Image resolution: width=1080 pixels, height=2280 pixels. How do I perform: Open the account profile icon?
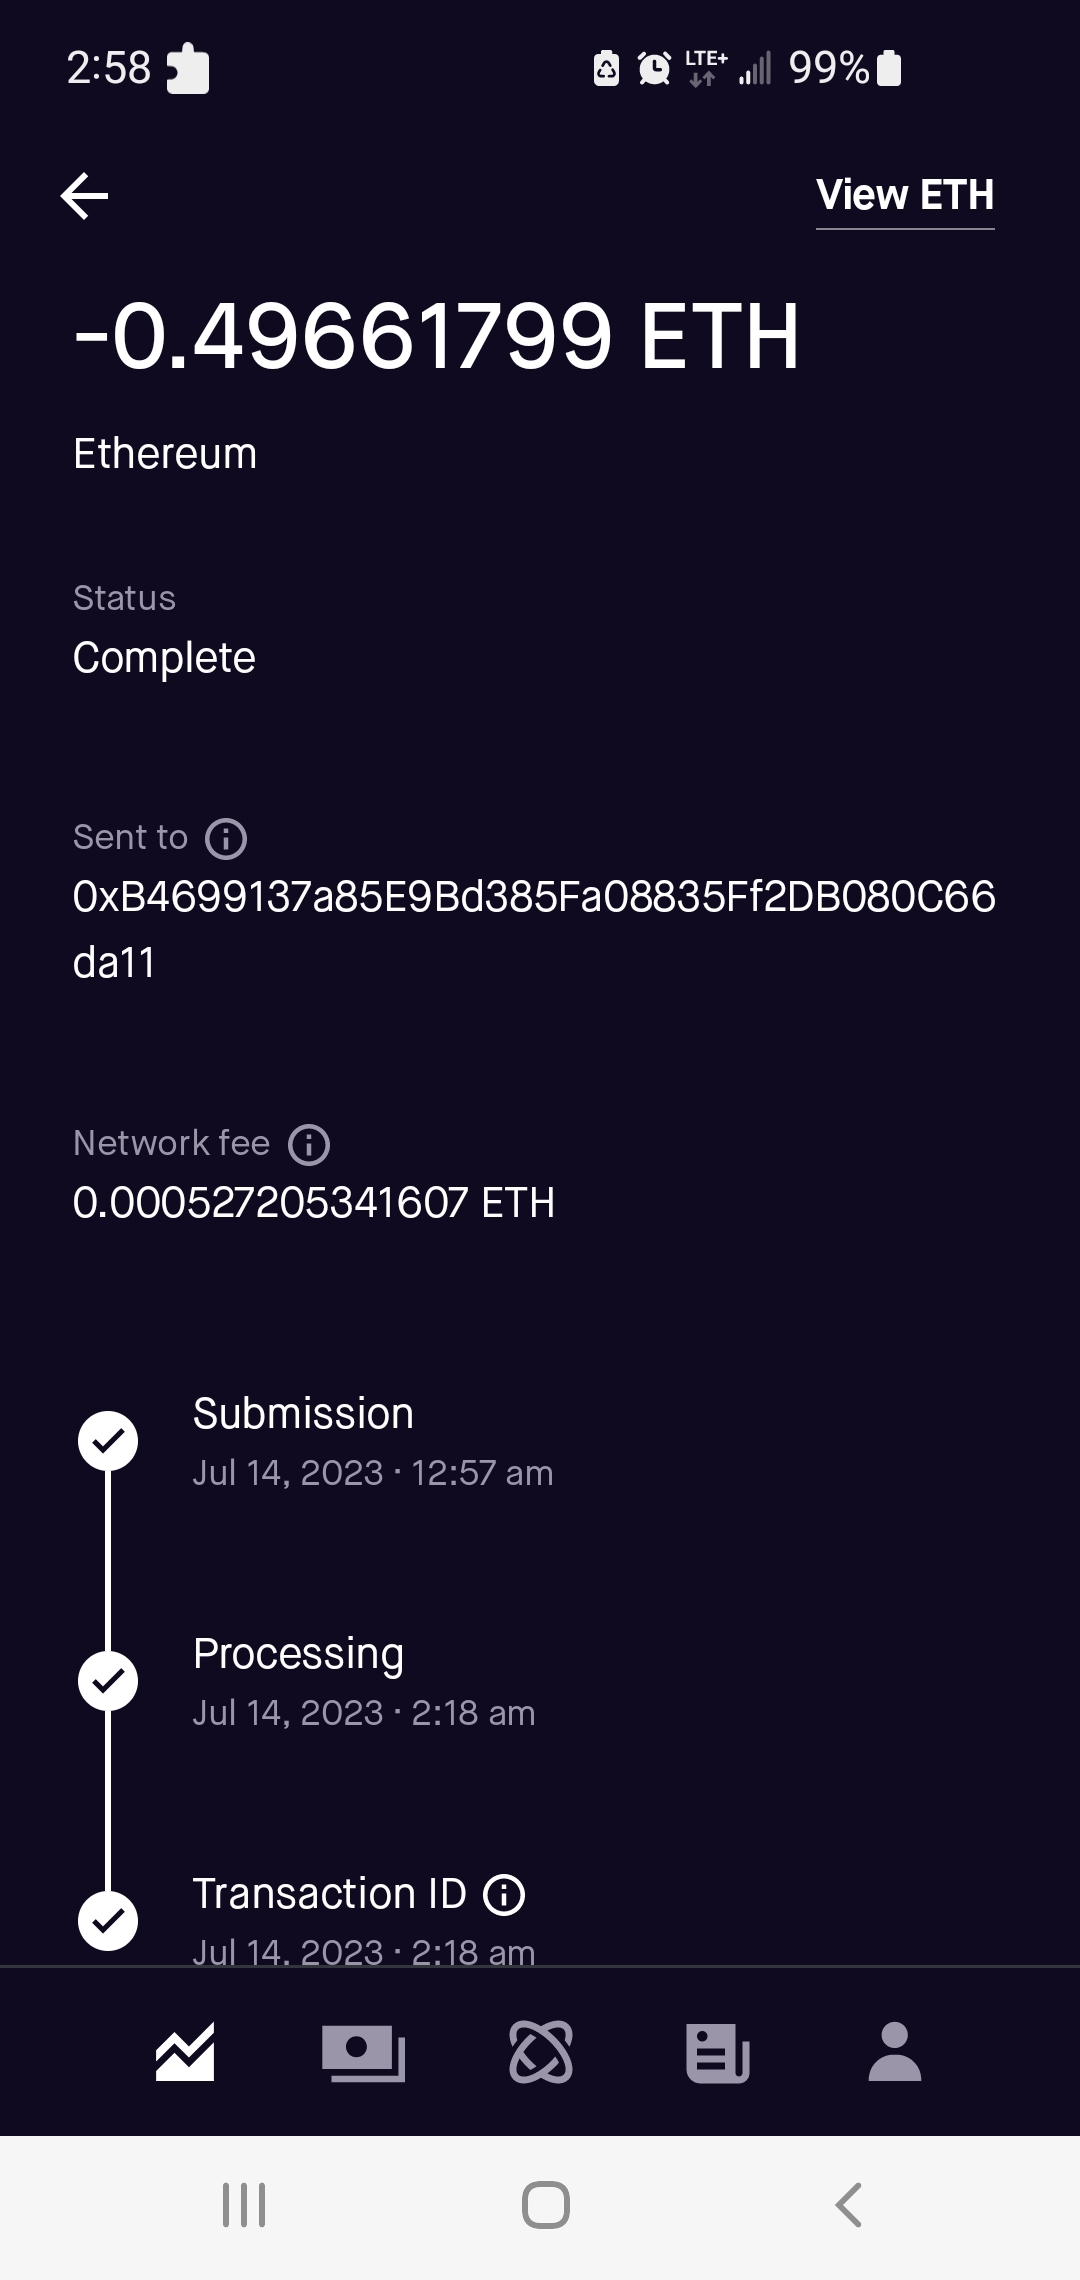(895, 2053)
